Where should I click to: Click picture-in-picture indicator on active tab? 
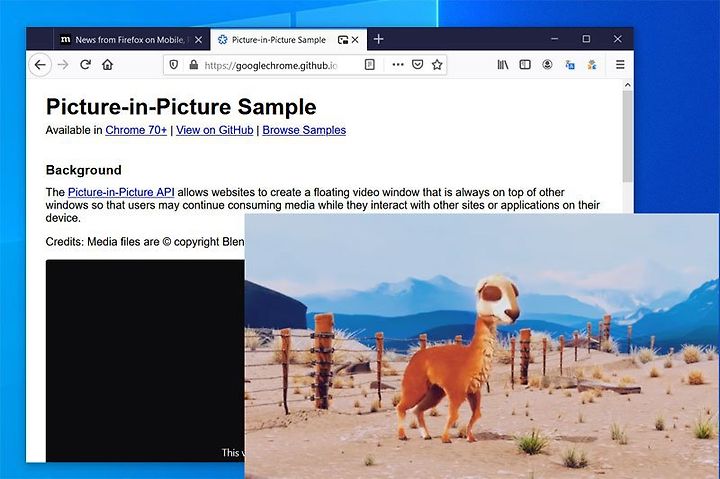343,40
